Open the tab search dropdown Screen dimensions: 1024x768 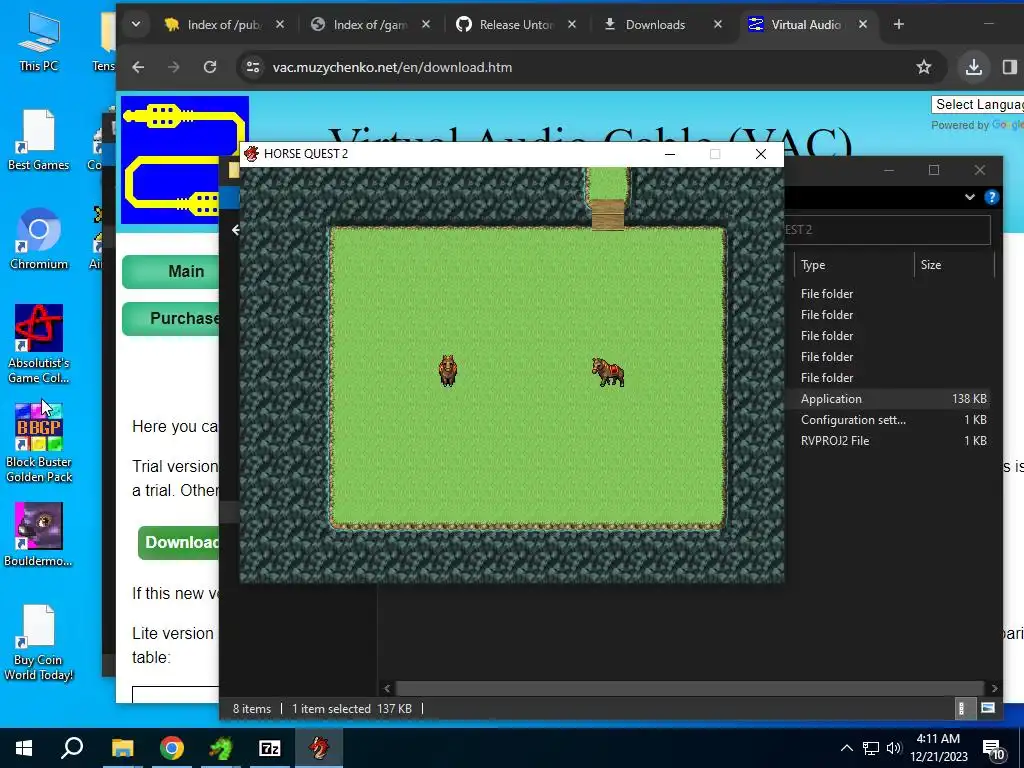136,25
